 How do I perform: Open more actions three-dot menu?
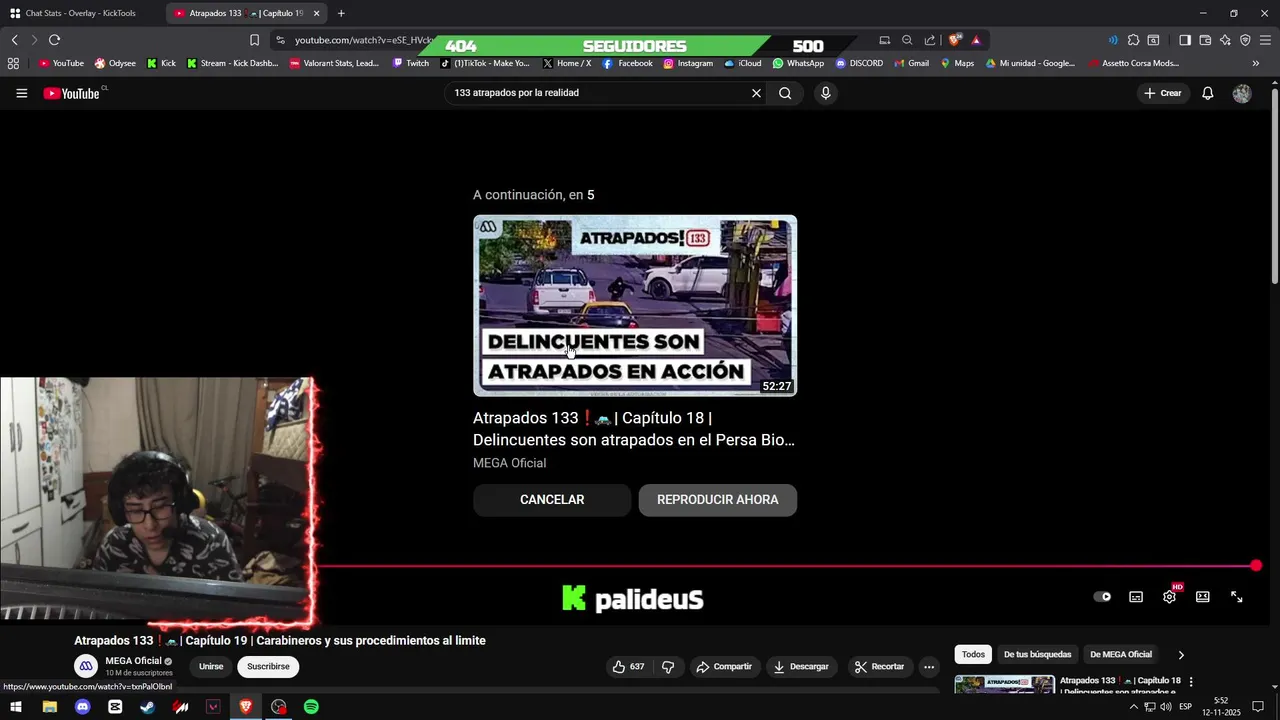929,667
